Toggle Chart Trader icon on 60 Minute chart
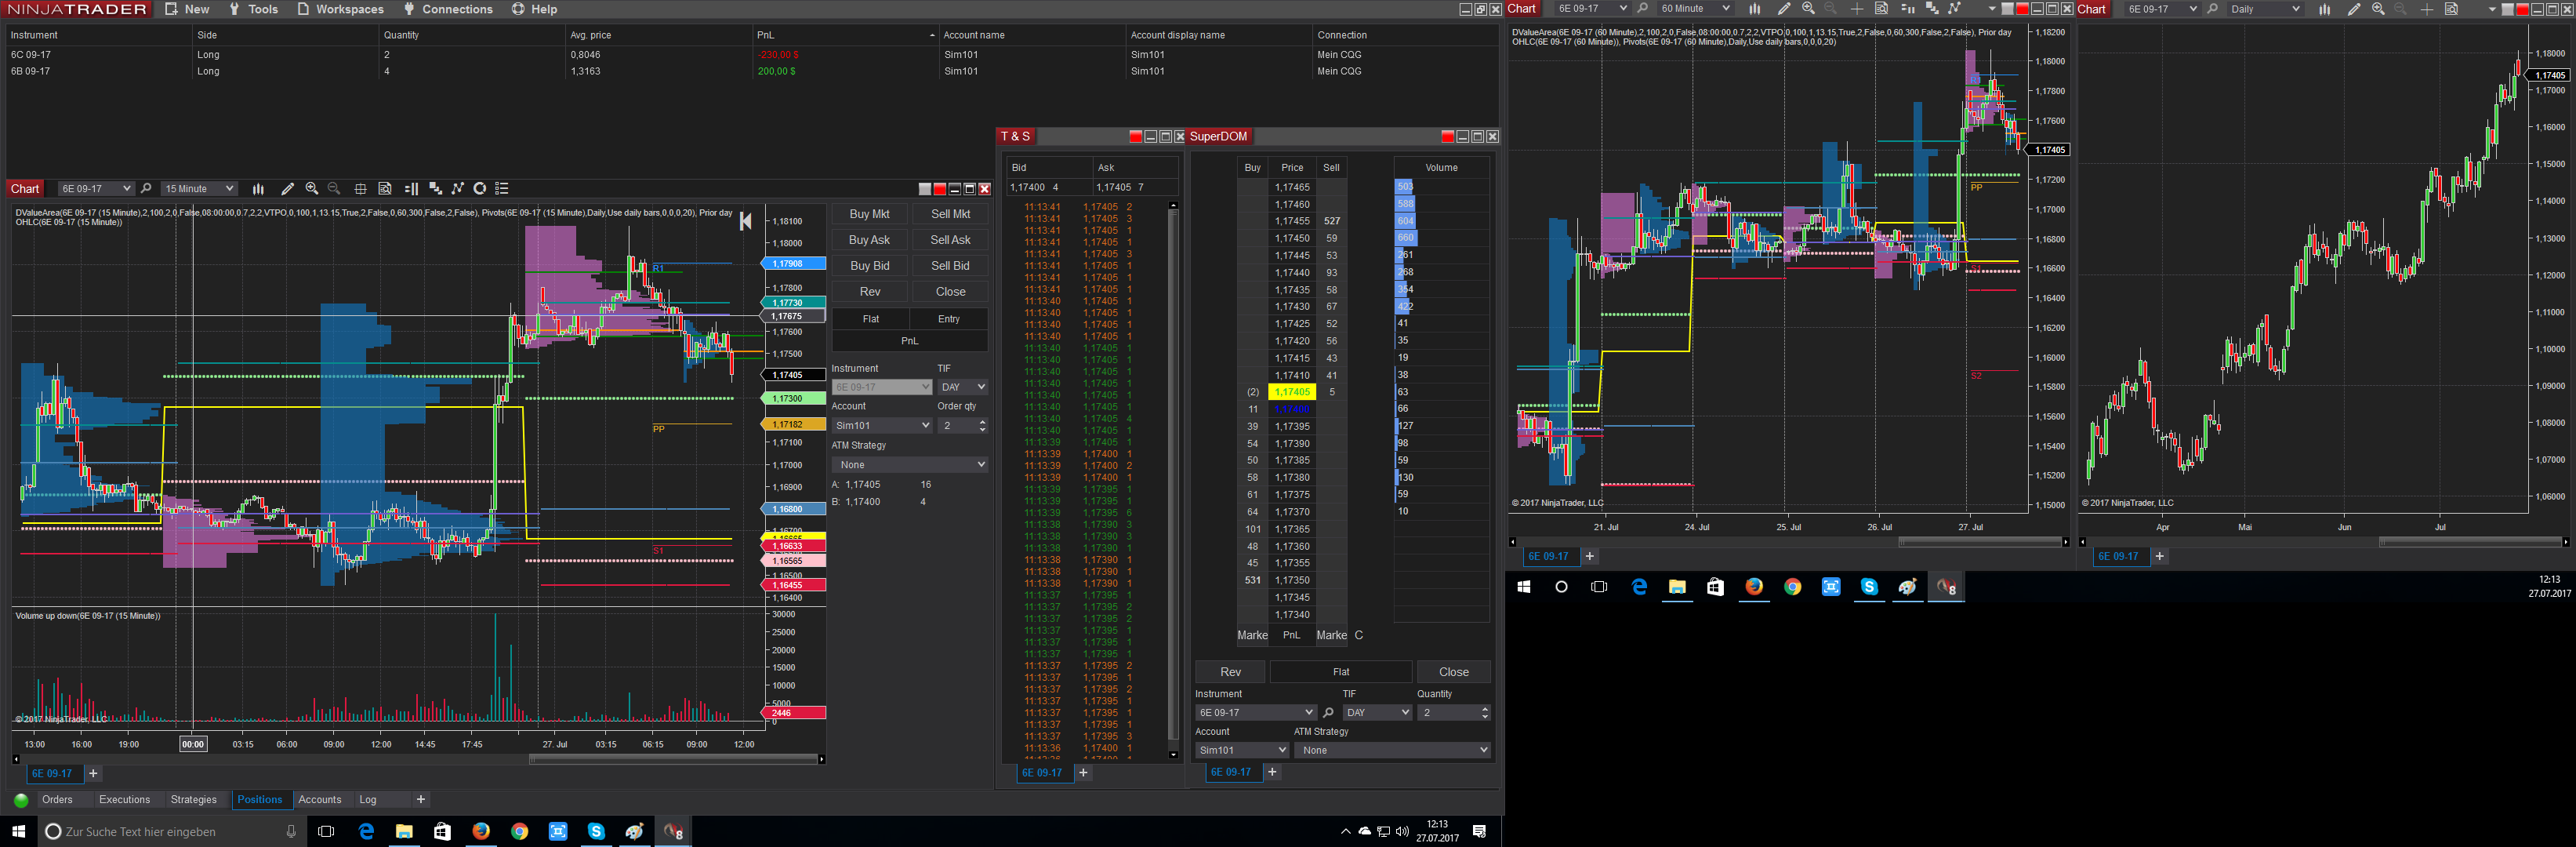The height and width of the screenshot is (847, 2576). point(1907,9)
